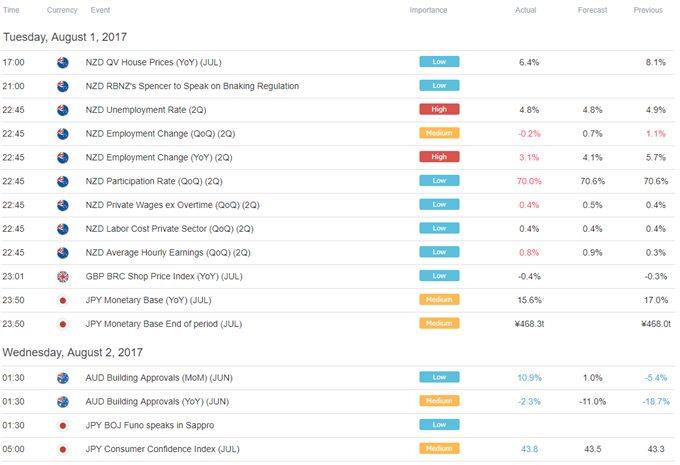Click the Low badge for NZD Participation Rate

click(439, 181)
